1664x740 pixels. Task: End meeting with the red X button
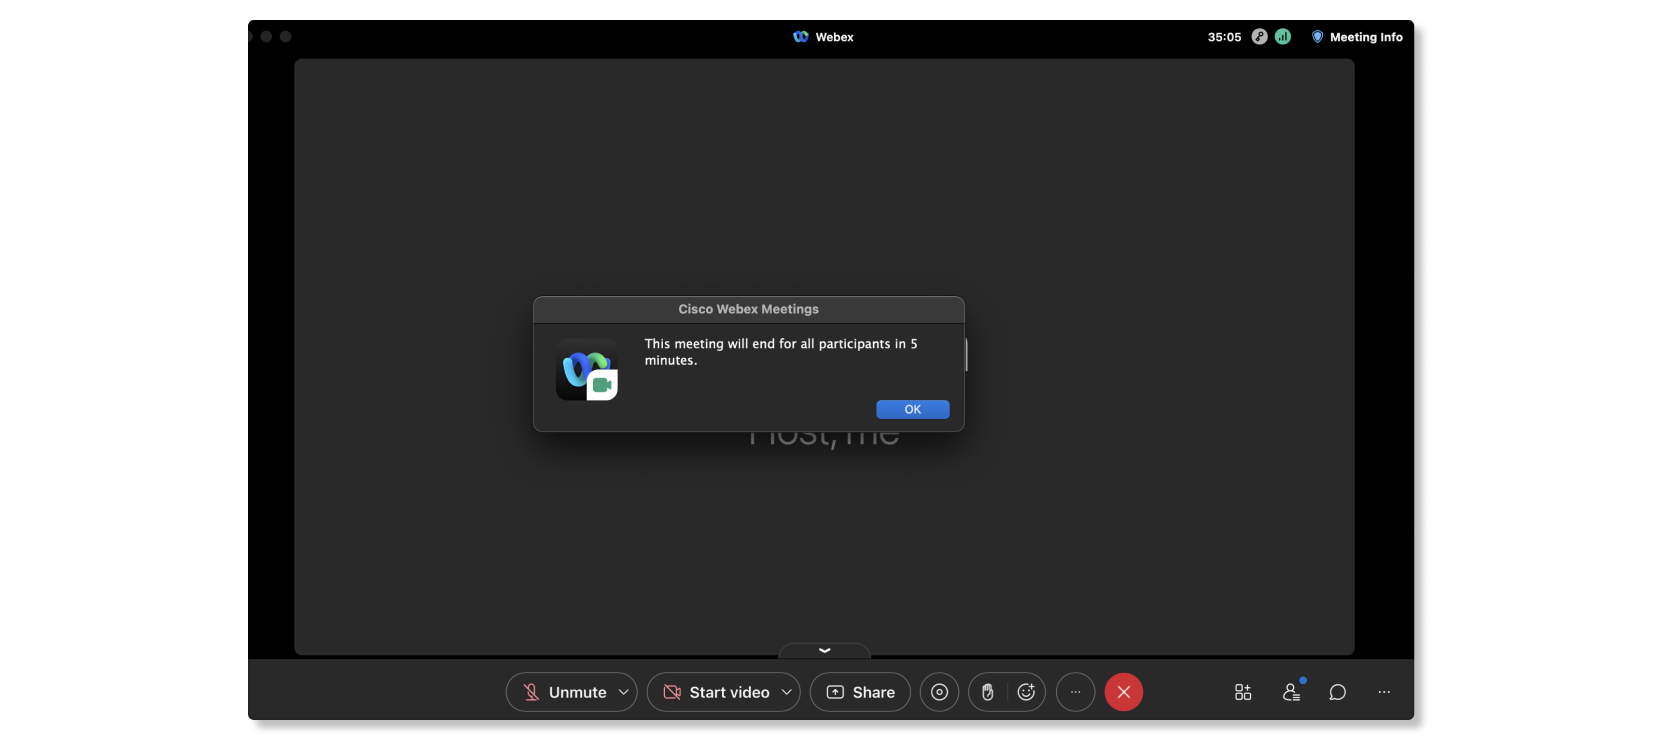click(x=1124, y=692)
